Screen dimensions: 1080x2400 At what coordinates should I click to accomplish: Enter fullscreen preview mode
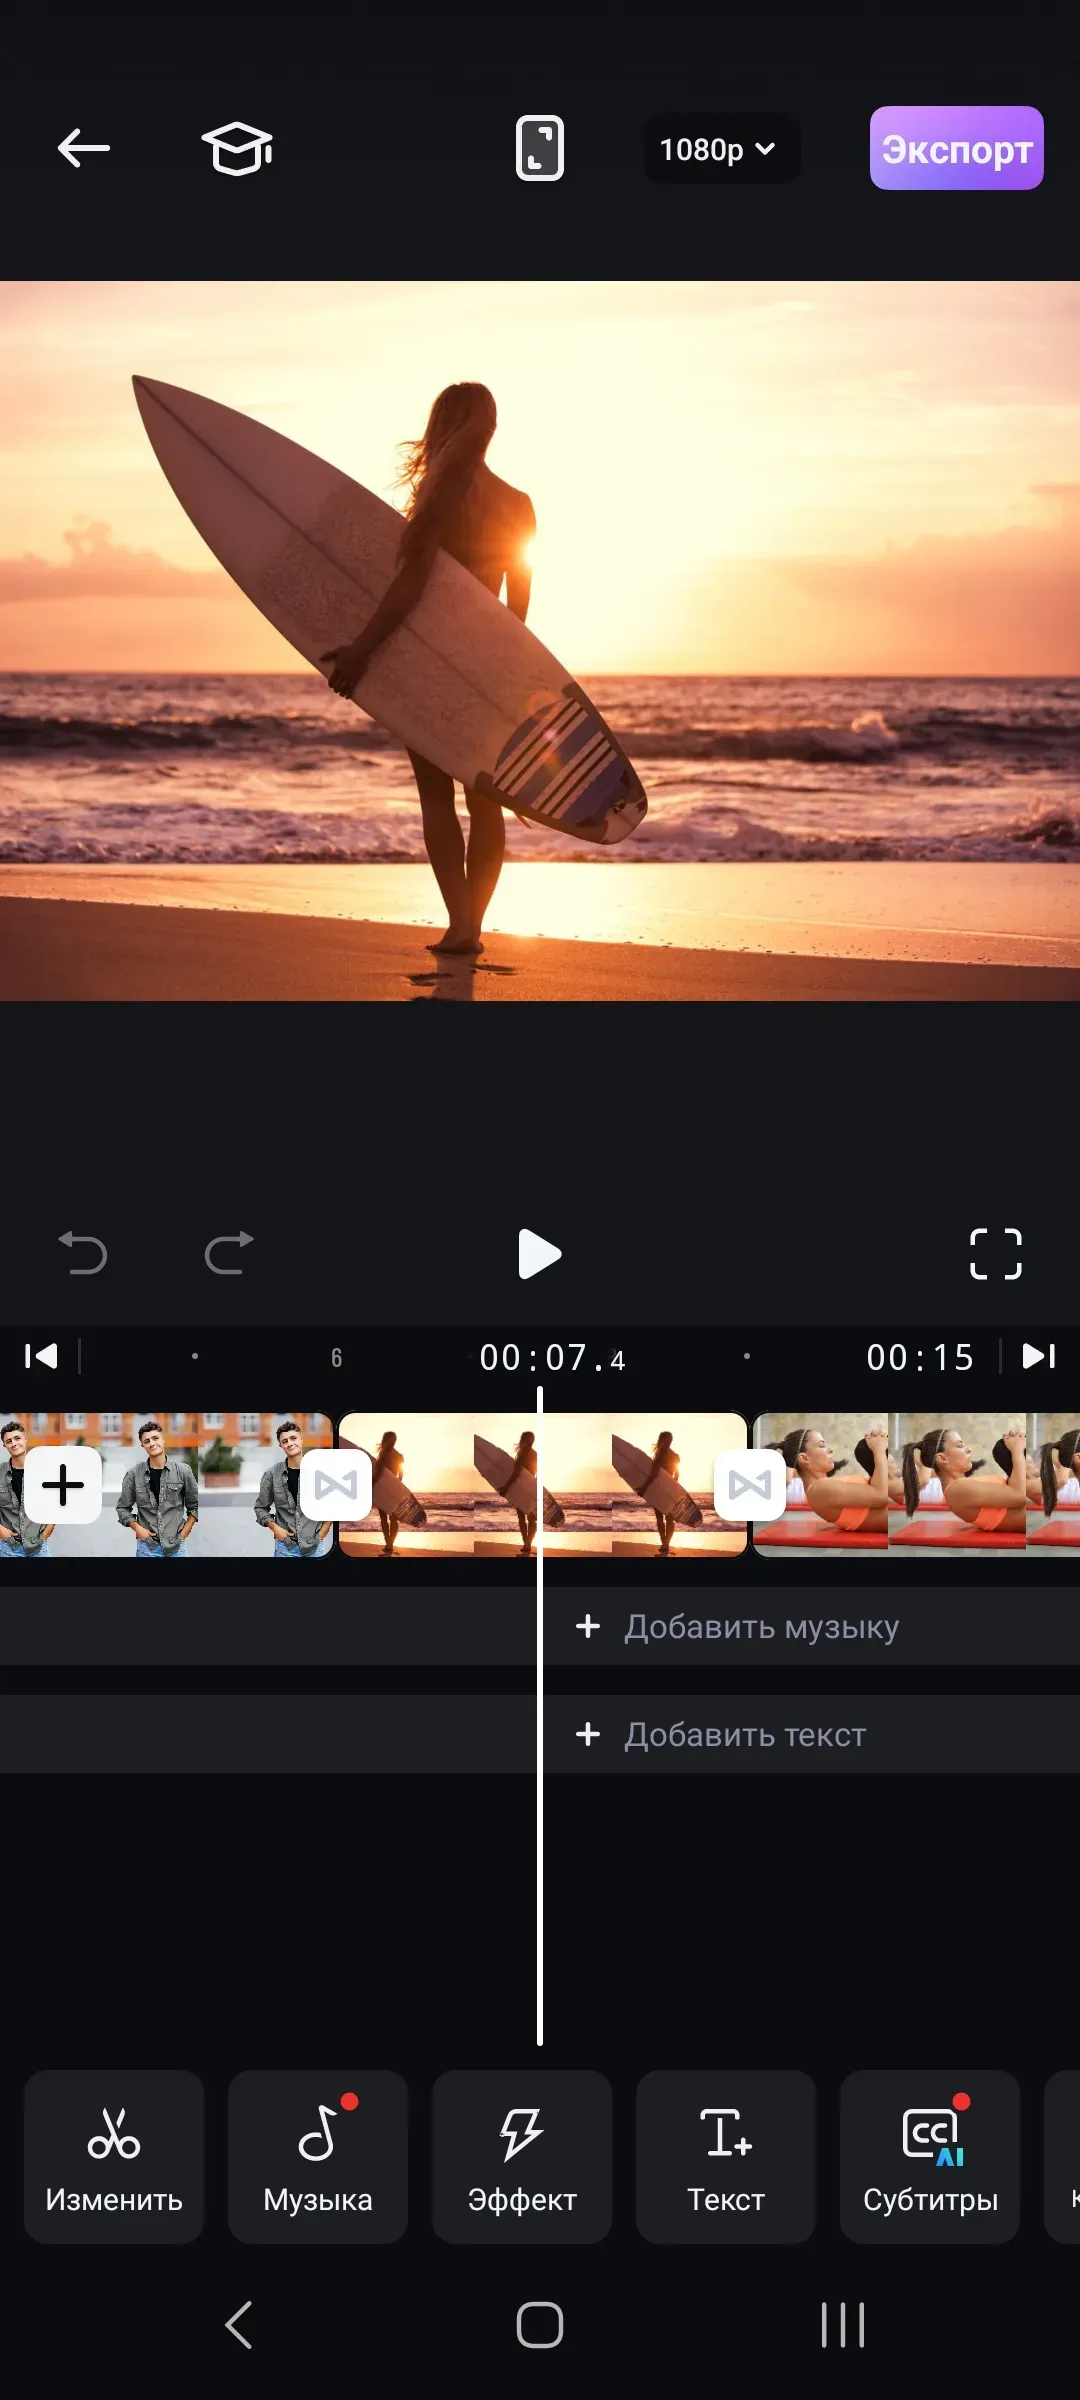pyautogui.click(x=995, y=1254)
